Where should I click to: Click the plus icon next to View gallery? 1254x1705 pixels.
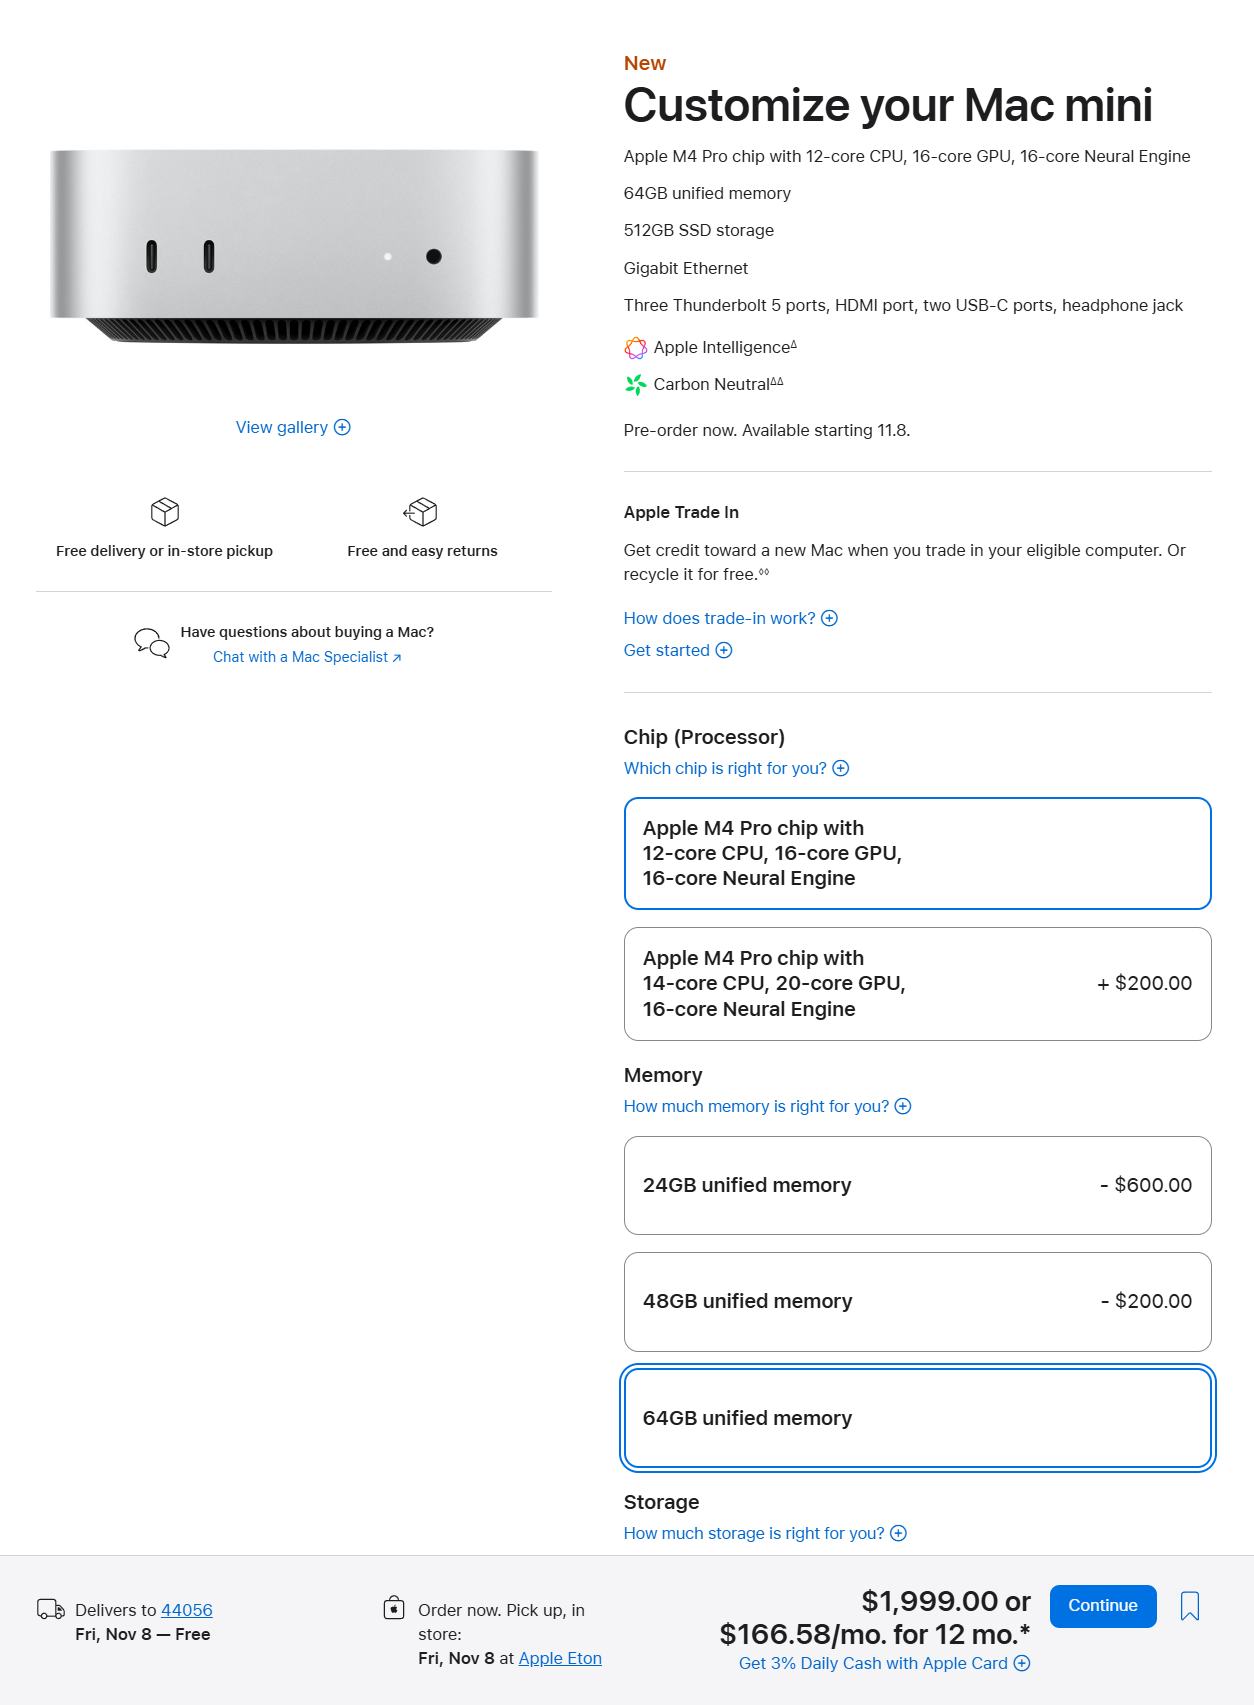342,427
